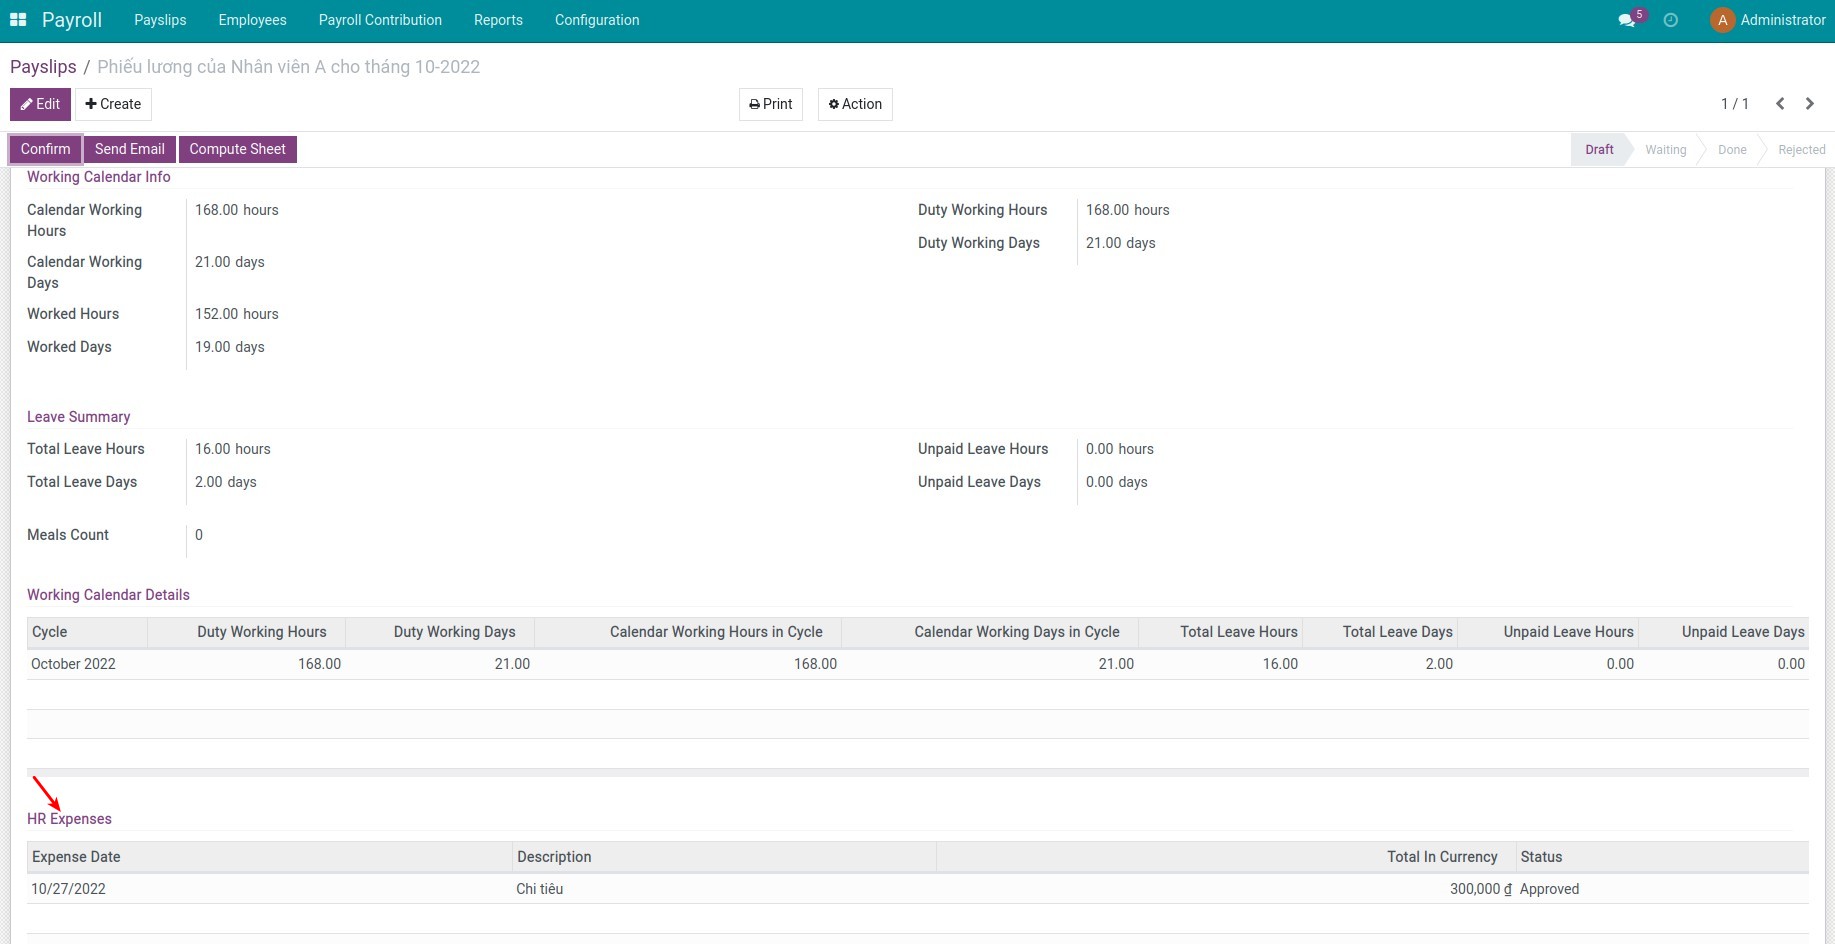The height and width of the screenshot is (944, 1835).
Task: Open the Payslips menu
Action: point(160,20)
